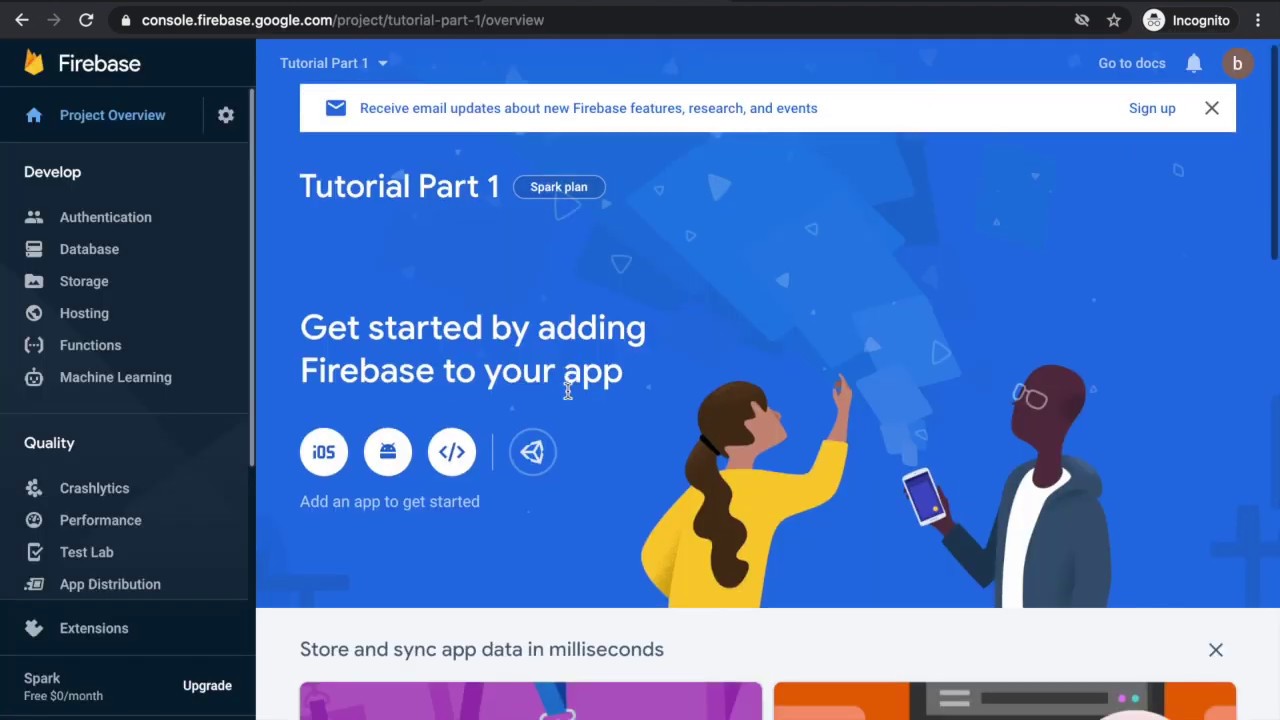Open user account avatar
This screenshot has width=1280, height=720.
(x=1237, y=63)
